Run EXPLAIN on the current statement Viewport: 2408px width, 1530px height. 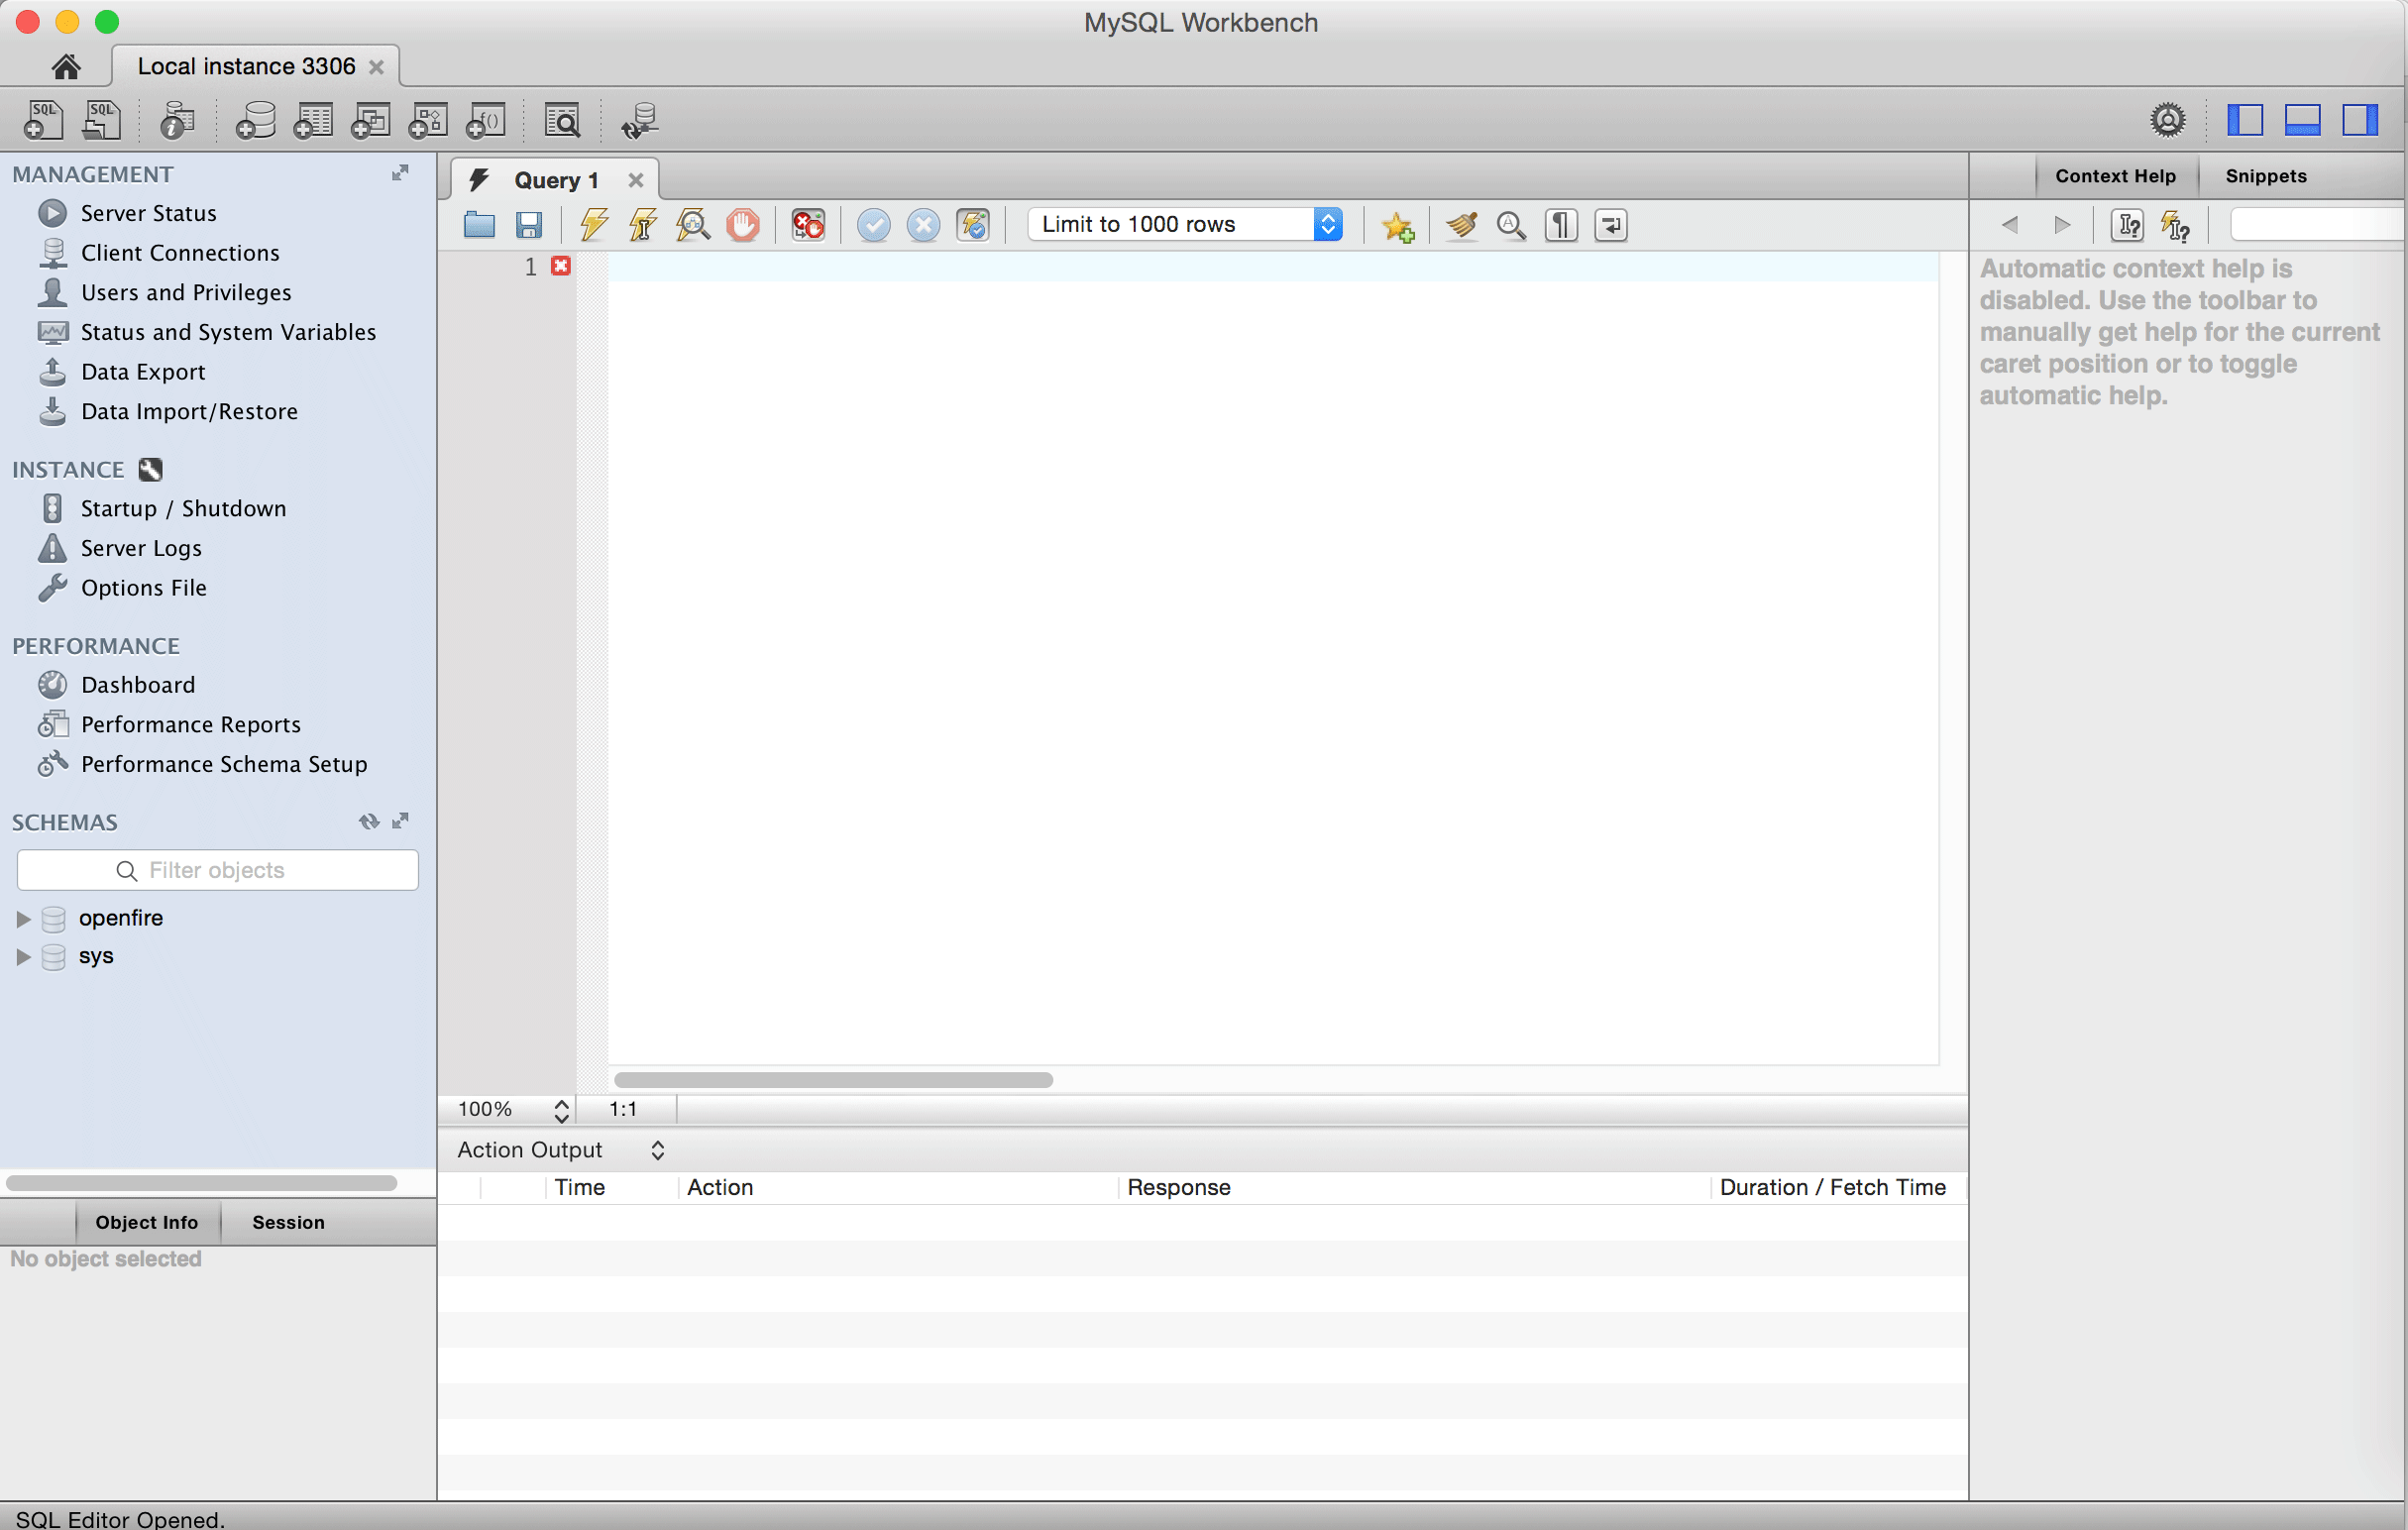coord(692,225)
